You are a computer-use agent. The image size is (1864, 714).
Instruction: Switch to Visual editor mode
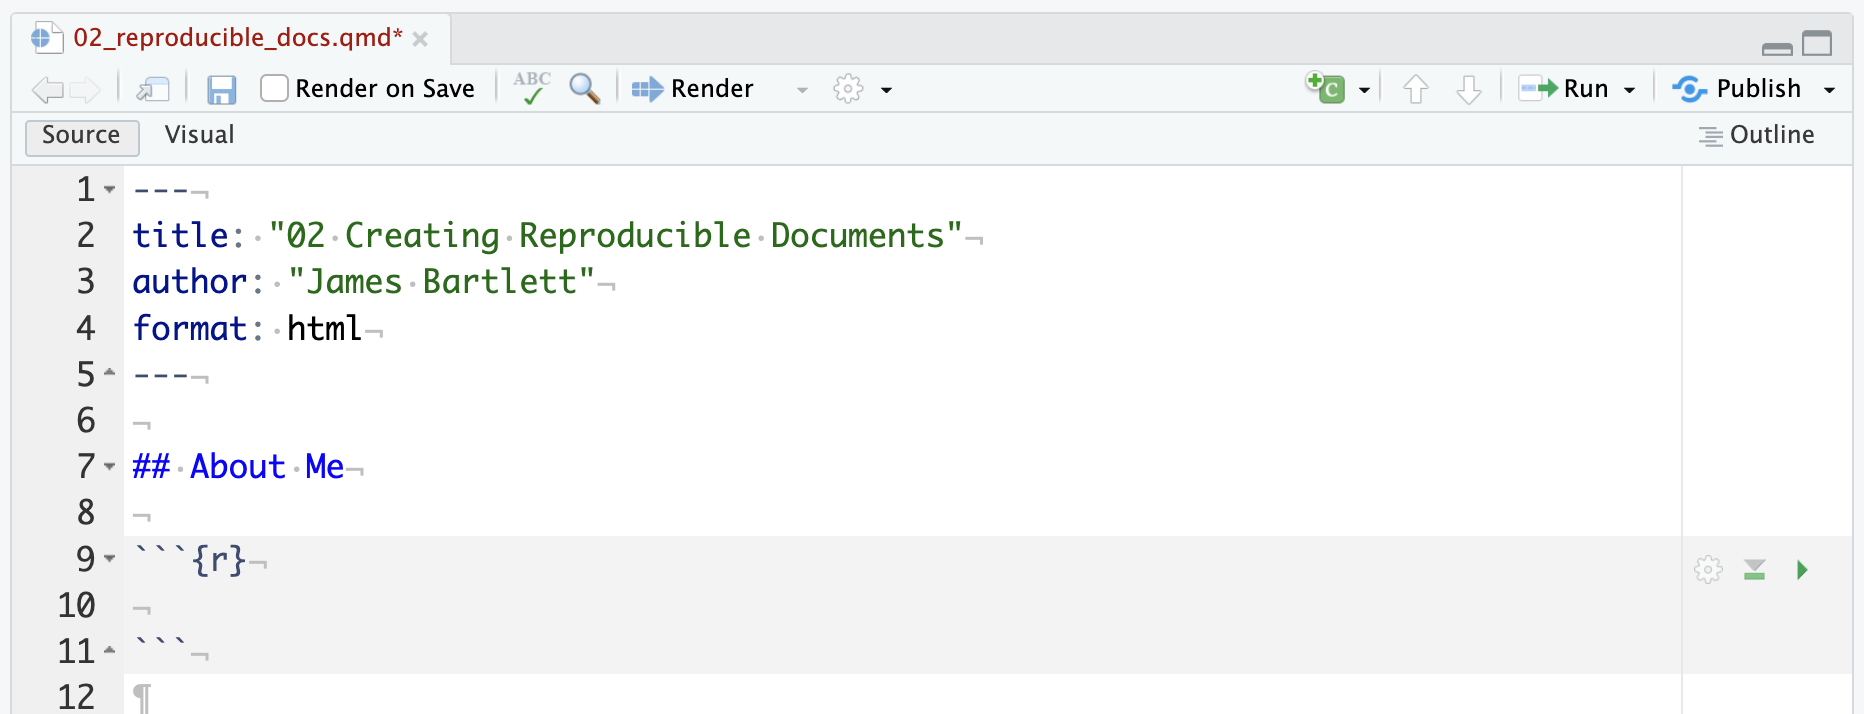point(199,135)
